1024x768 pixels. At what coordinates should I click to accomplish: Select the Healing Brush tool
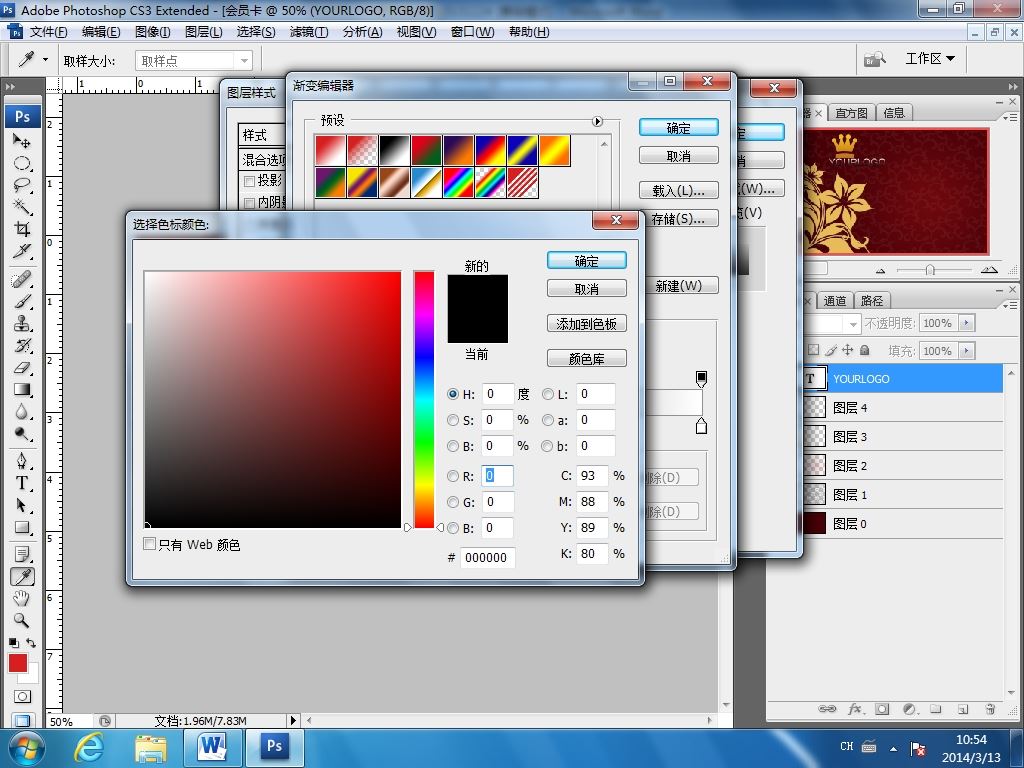(x=22, y=280)
